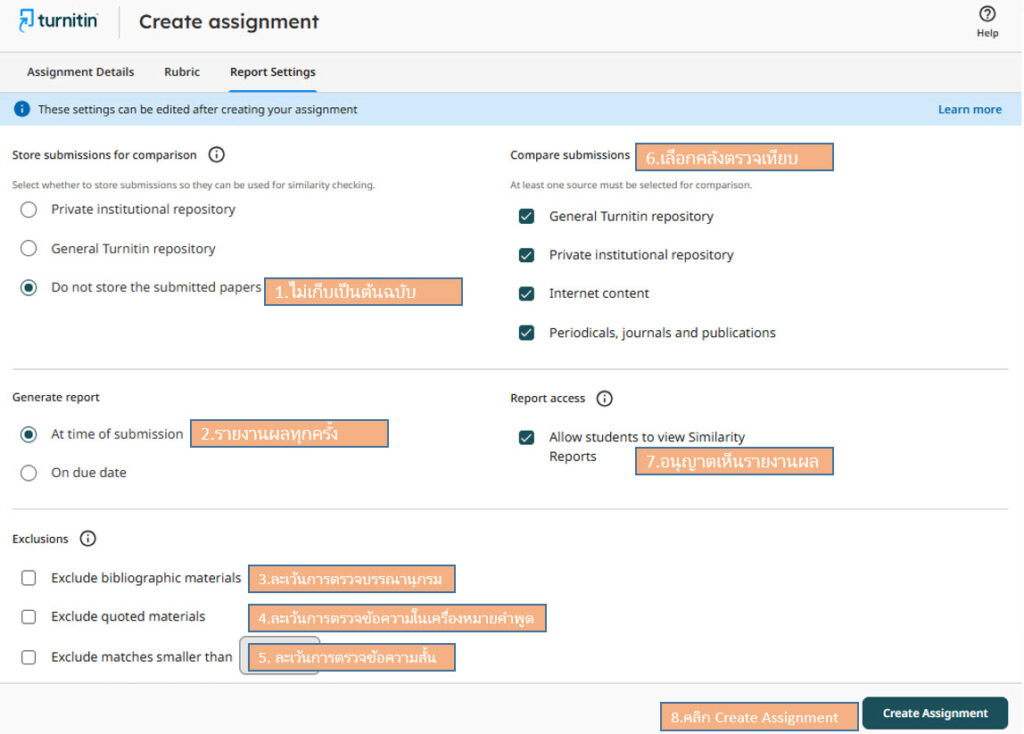Toggle Internet content comparison checkbox
1024x734 pixels.
526,294
